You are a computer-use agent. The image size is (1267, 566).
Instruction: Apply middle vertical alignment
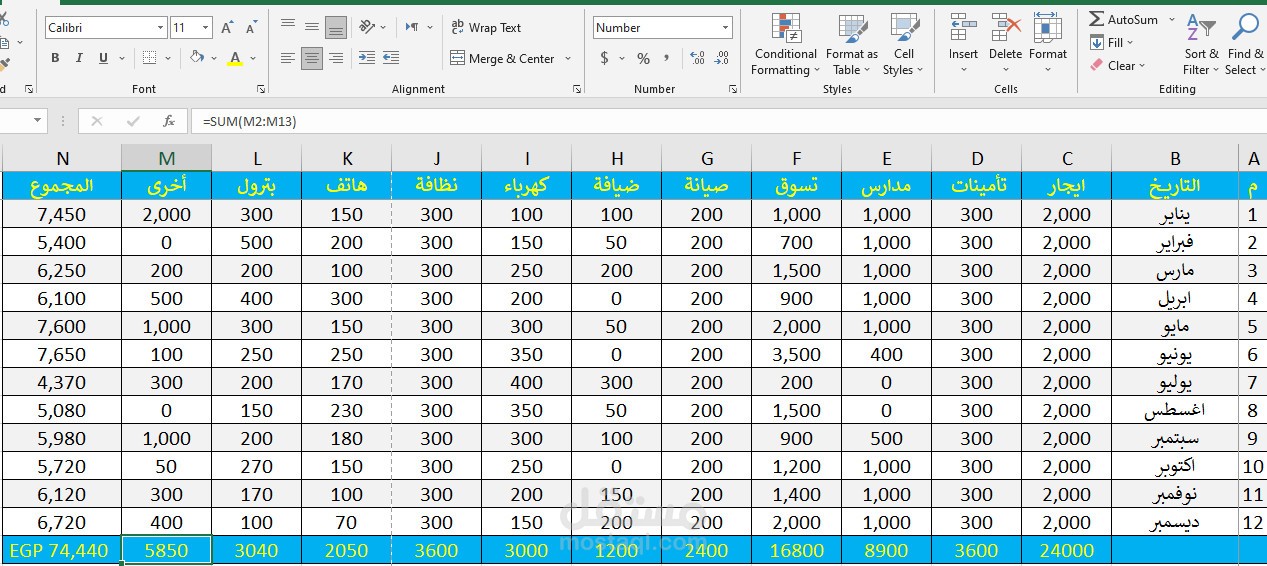coord(312,27)
